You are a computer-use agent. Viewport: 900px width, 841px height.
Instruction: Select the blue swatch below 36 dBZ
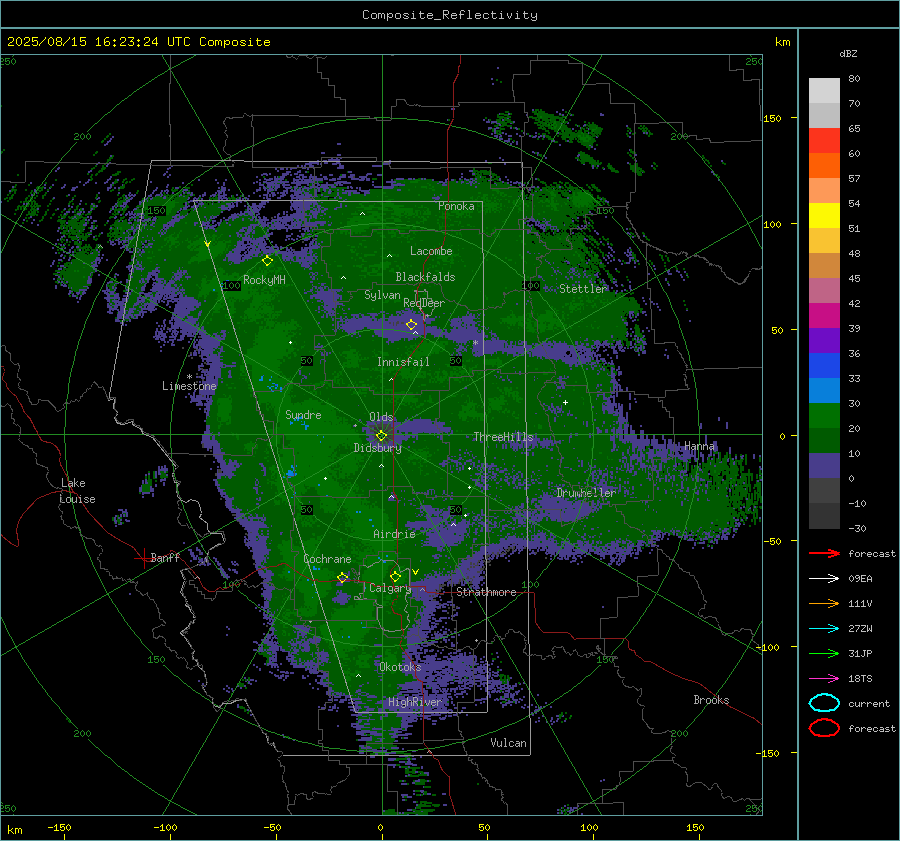click(824, 365)
